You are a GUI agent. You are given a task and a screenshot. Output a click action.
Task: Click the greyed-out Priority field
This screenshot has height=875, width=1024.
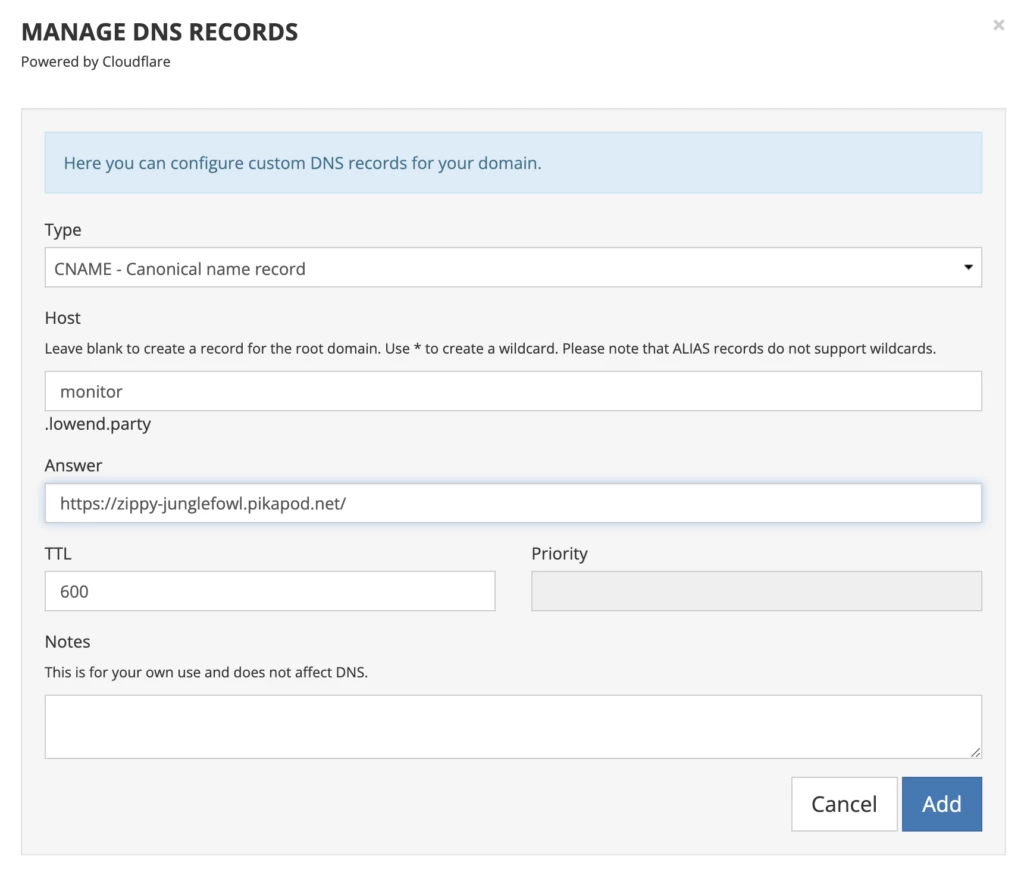(x=756, y=591)
